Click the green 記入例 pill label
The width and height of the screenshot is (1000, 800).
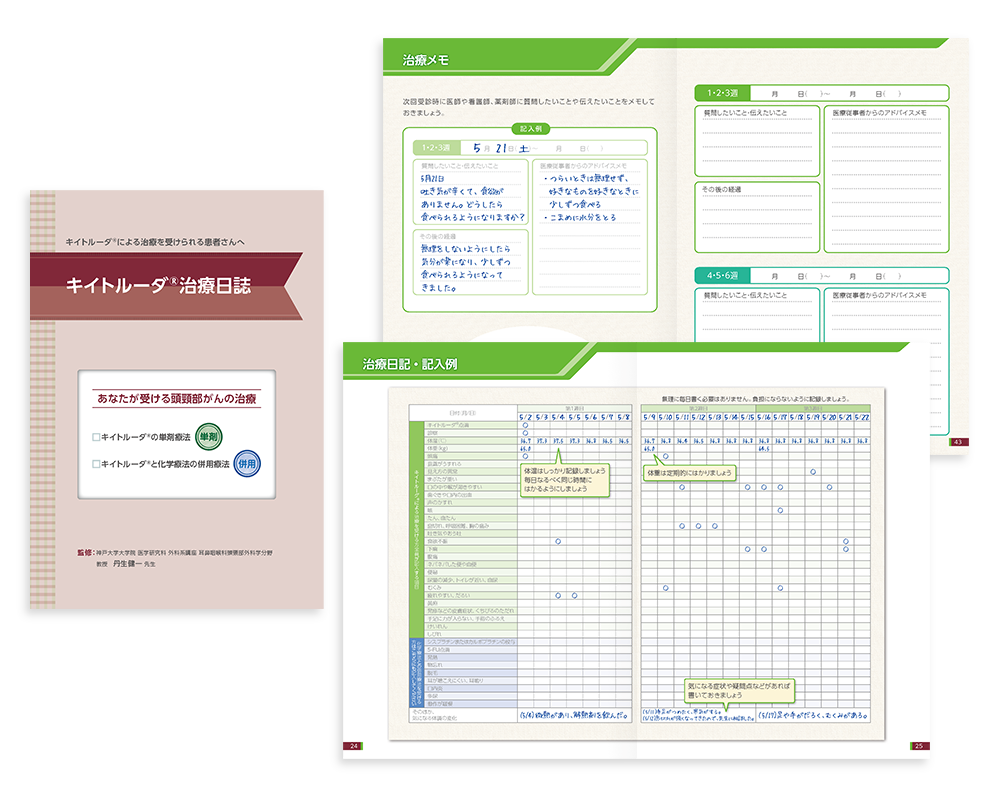click(x=530, y=129)
